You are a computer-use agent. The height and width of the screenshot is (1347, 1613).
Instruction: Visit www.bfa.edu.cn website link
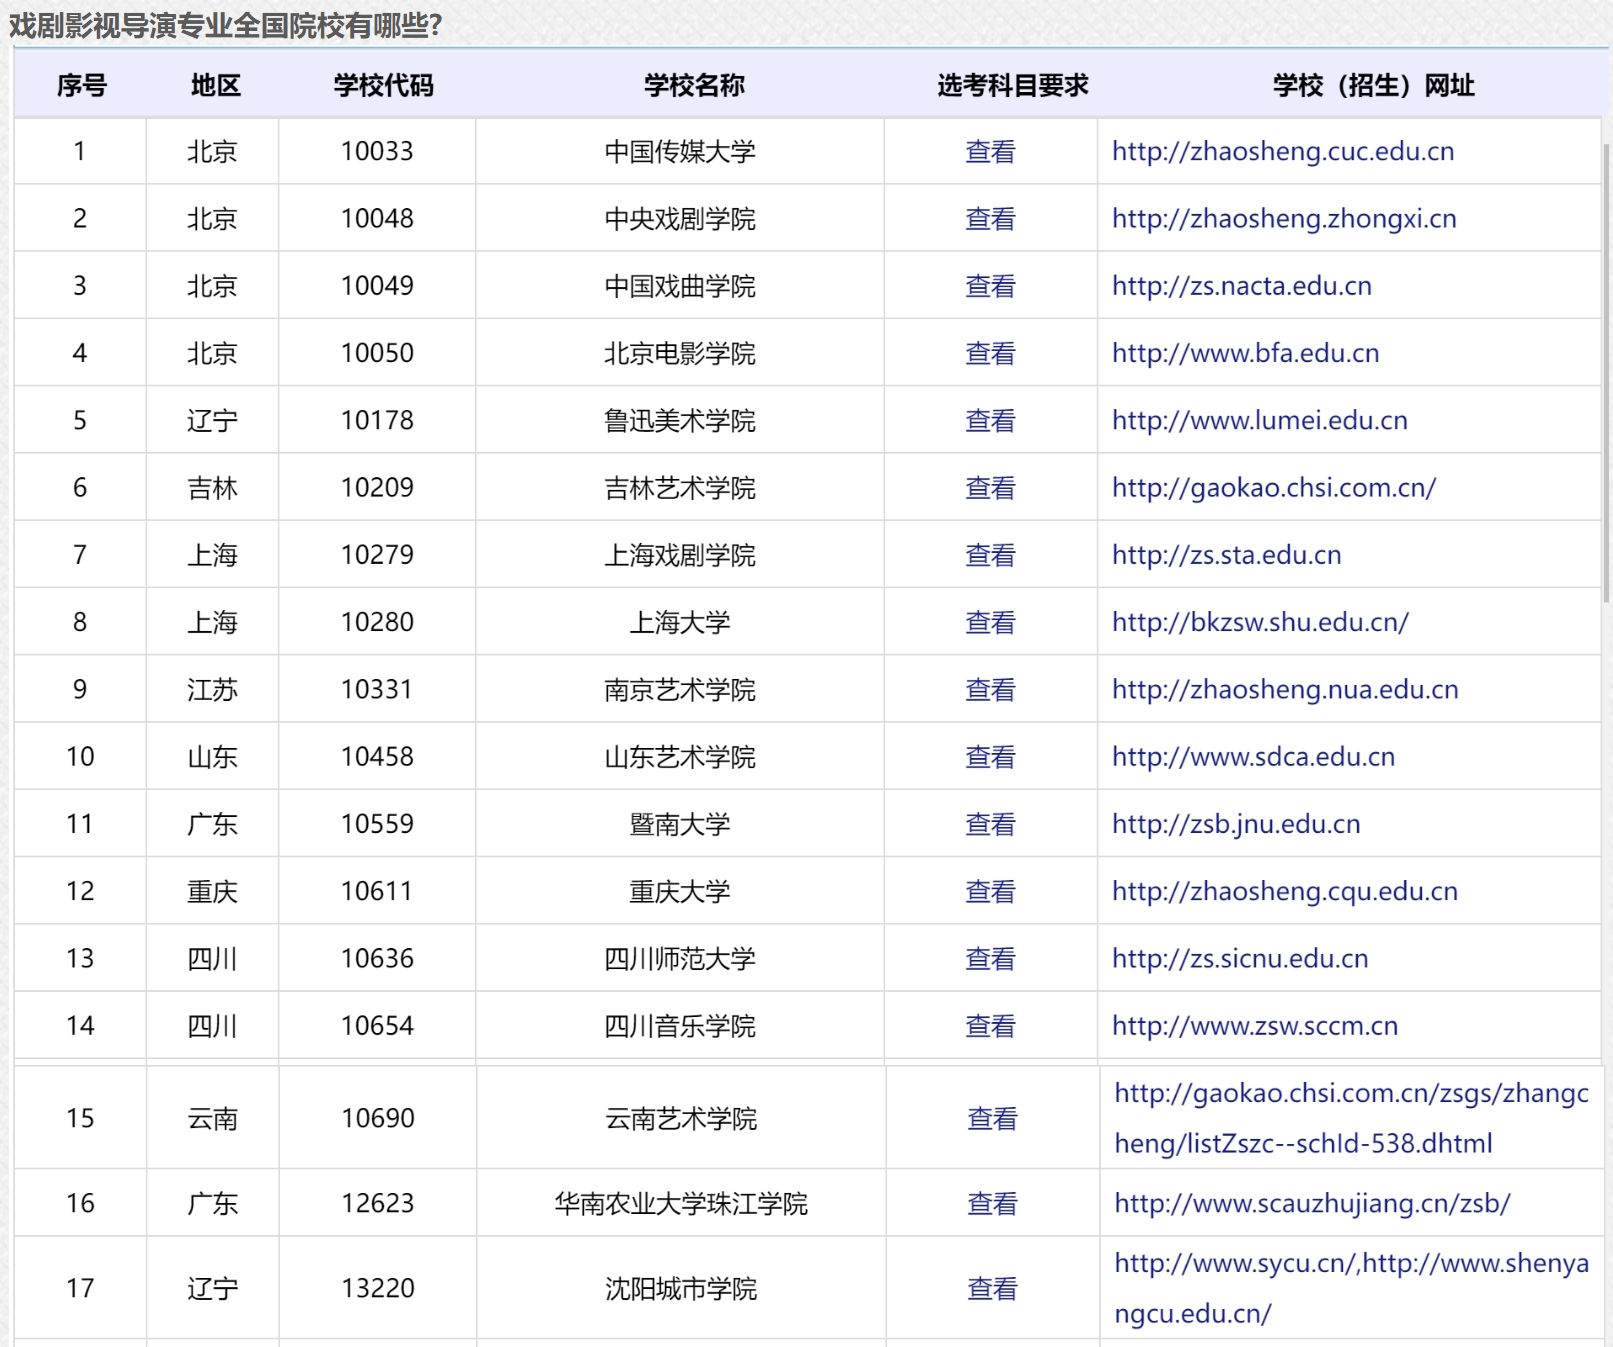click(x=1246, y=353)
